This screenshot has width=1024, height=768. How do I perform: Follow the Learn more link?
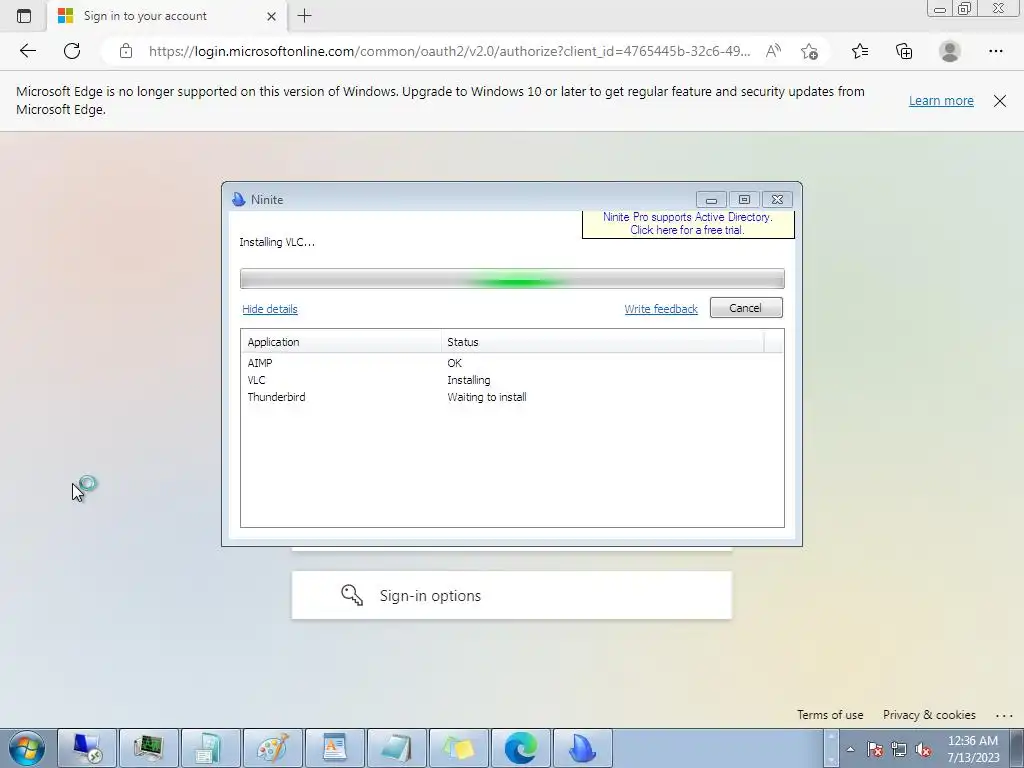coord(941,101)
